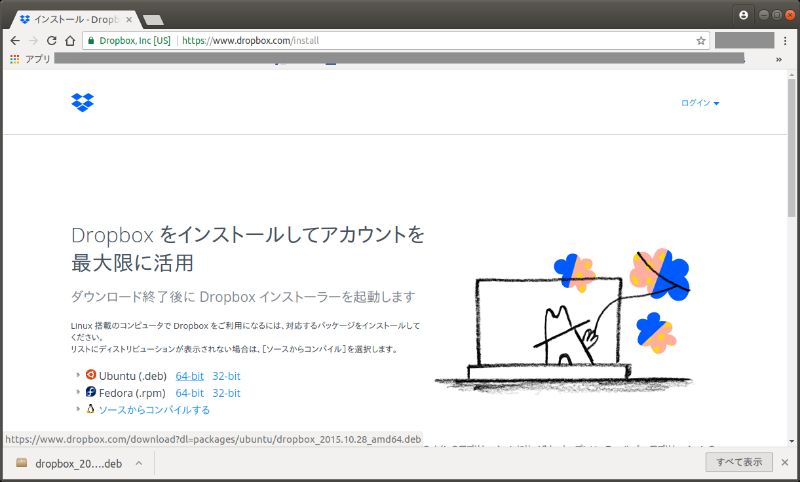Screen dimensions: 800x482
Task: Show hidden bookmarks with the » chevron
Action: coord(779,60)
